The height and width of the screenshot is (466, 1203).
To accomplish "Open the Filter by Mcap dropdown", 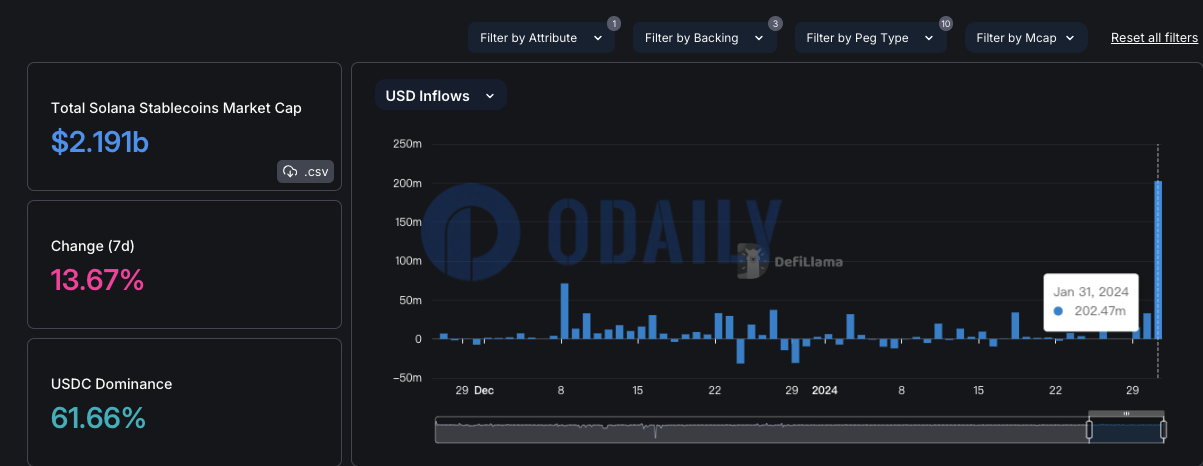I will pyautogui.click(x=1026, y=38).
